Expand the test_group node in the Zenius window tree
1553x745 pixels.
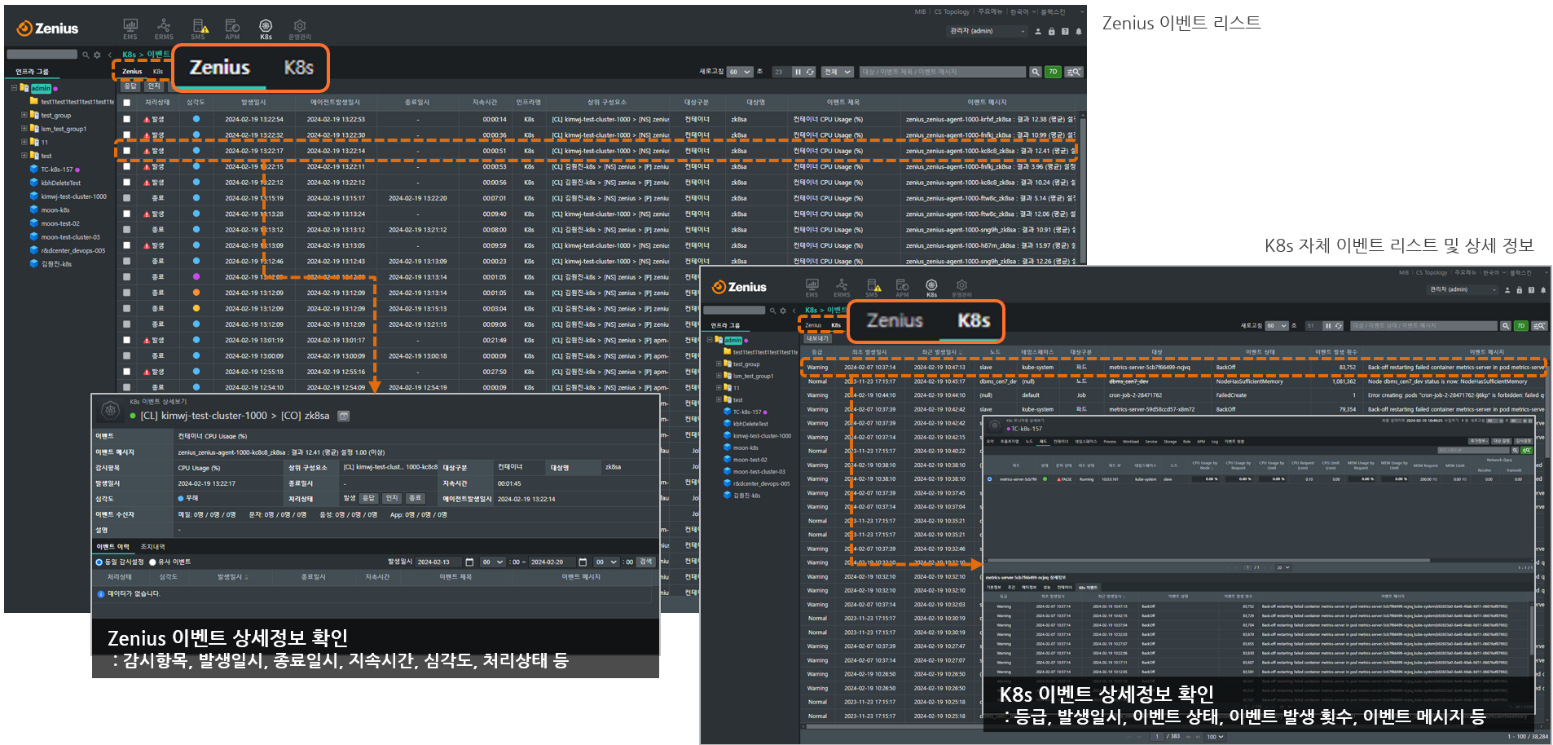(x=24, y=114)
